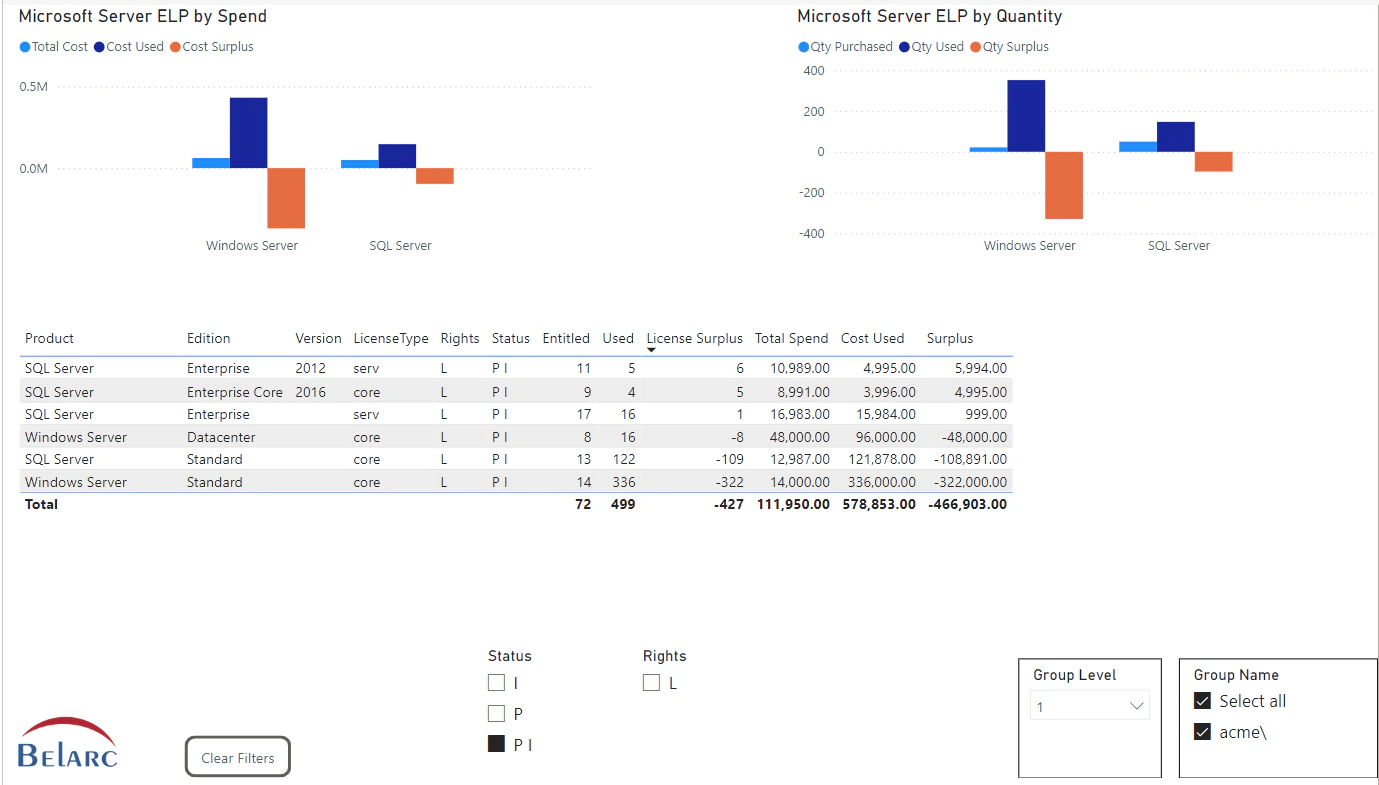Enable the Rights "L" checkbox
This screenshot has height=785, width=1379.
pos(651,682)
